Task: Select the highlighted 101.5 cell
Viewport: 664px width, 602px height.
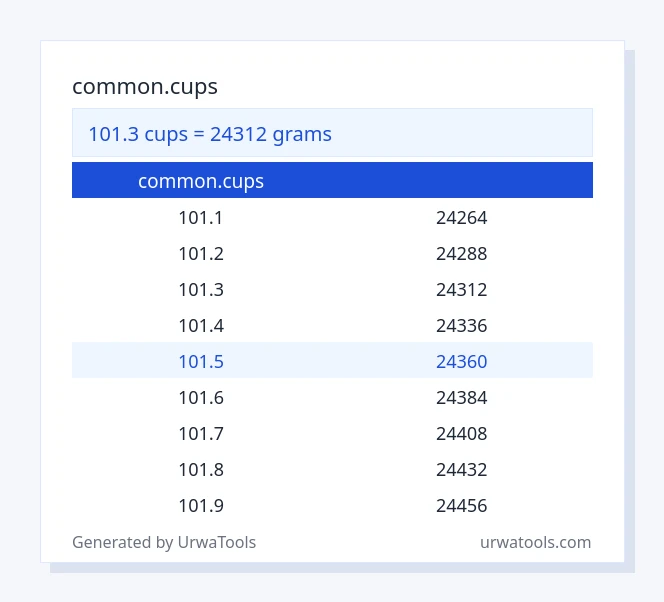Action: pyautogui.click(x=201, y=362)
